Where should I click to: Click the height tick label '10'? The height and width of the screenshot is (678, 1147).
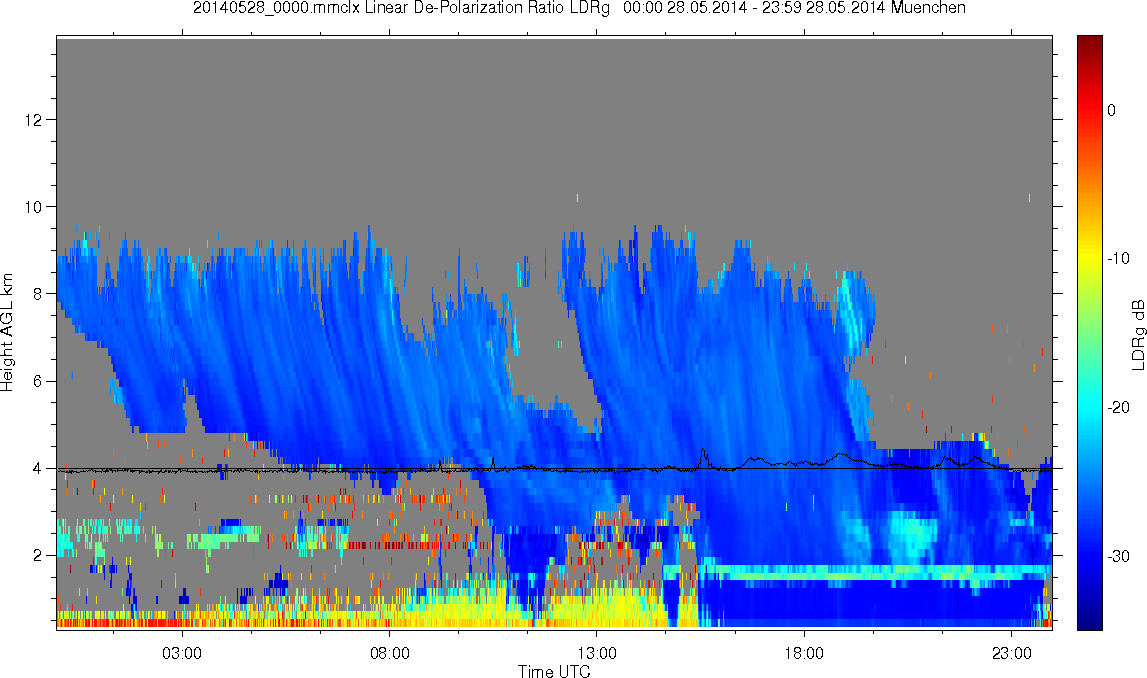coord(34,206)
